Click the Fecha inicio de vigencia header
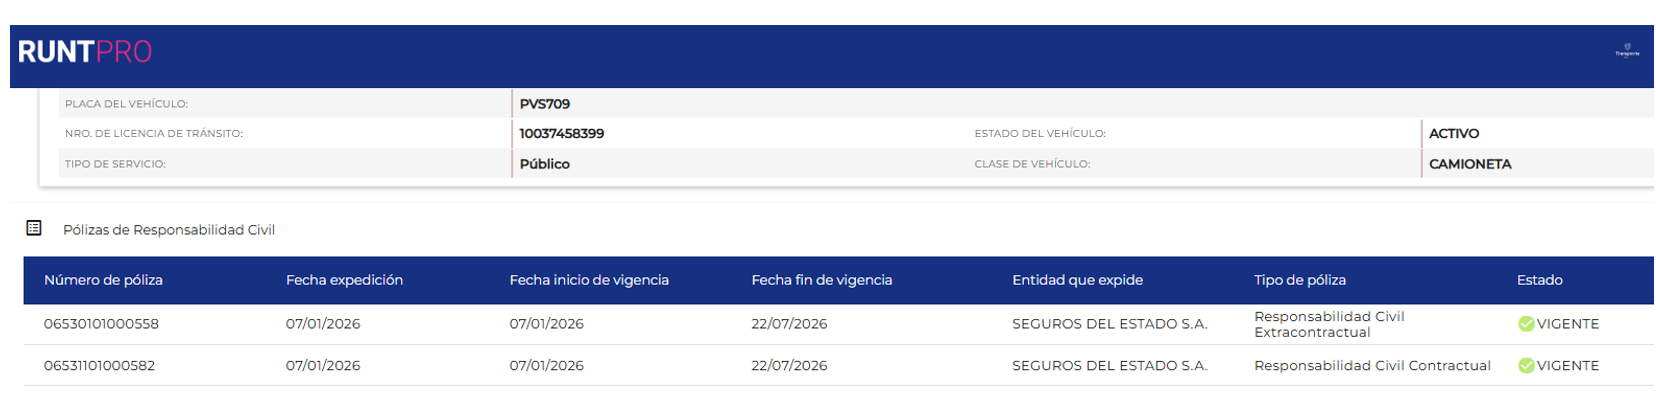This screenshot has height=410, width=1656. click(x=589, y=281)
